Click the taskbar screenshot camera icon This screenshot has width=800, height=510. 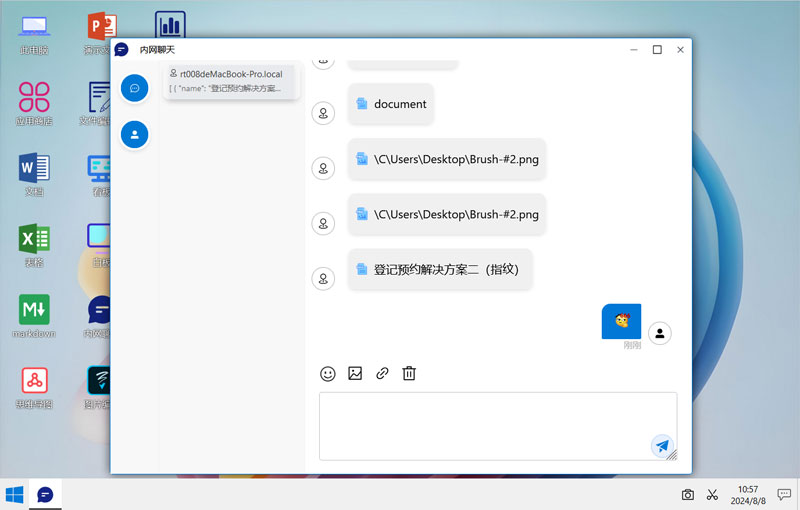click(x=688, y=494)
